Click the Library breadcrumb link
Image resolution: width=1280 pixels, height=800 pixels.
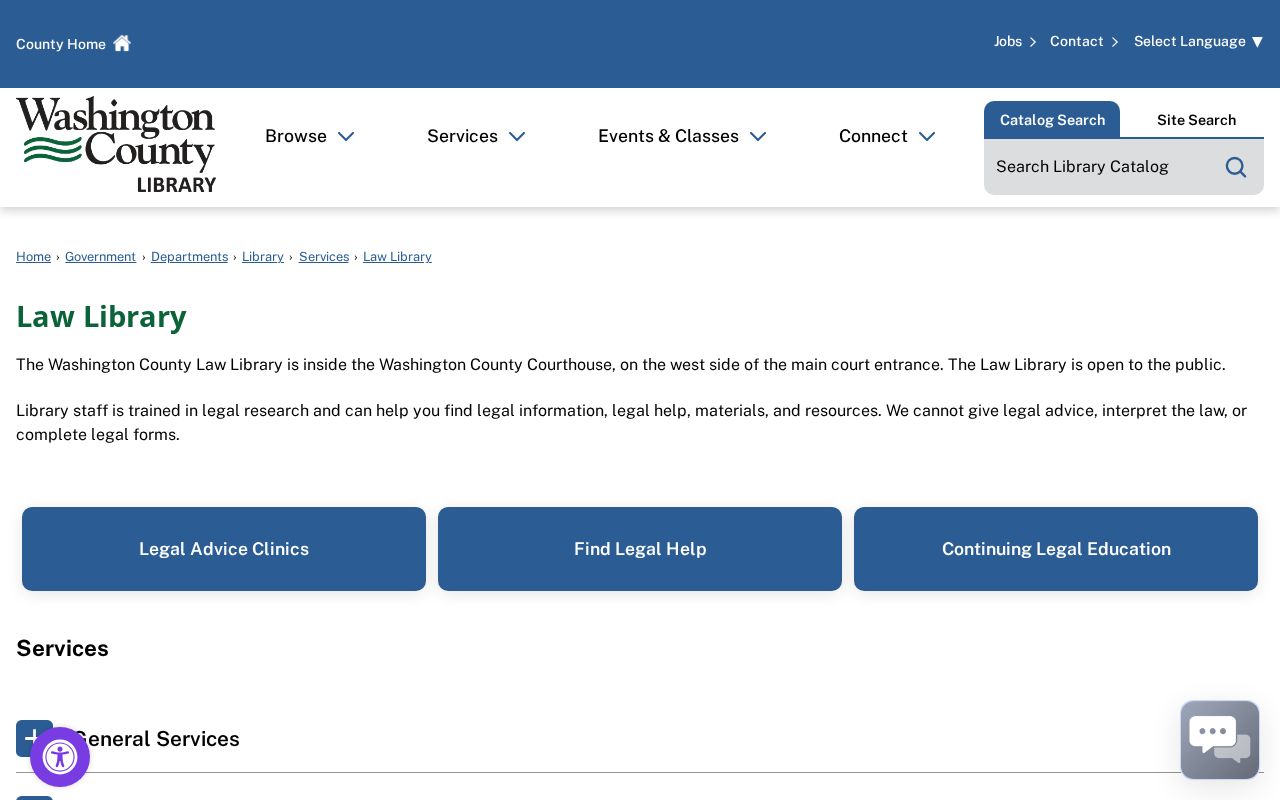coord(263,257)
